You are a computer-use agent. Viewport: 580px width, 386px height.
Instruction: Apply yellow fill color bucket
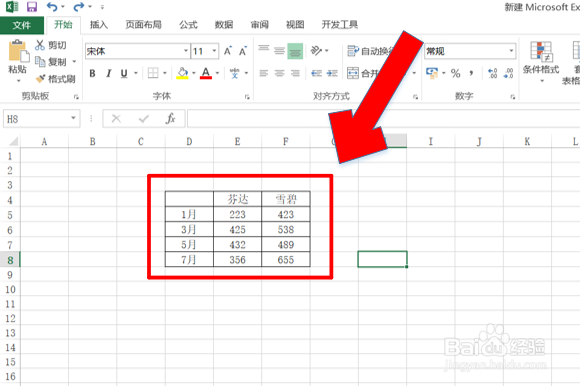point(182,73)
